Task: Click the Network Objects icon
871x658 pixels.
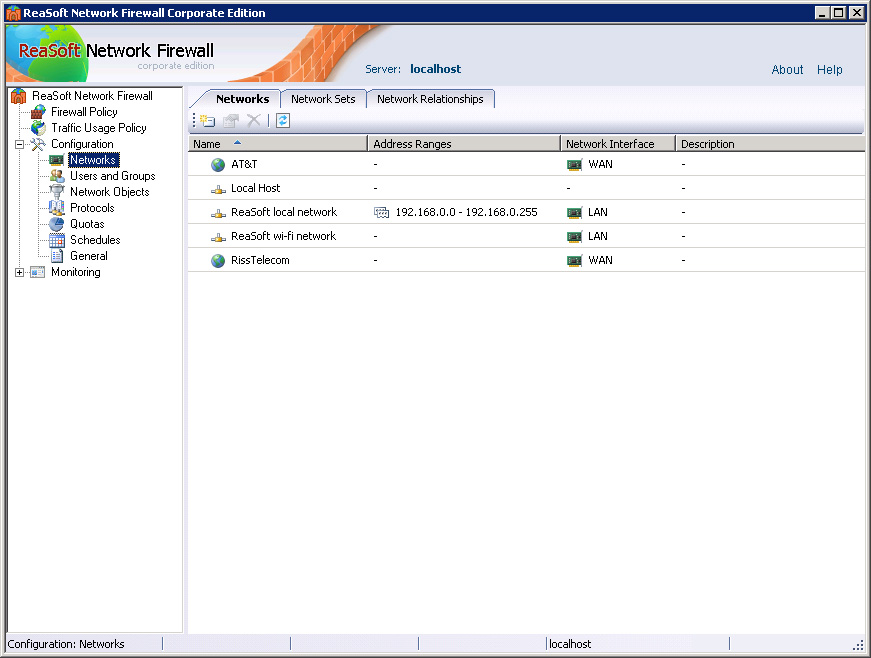Action: [57, 192]
